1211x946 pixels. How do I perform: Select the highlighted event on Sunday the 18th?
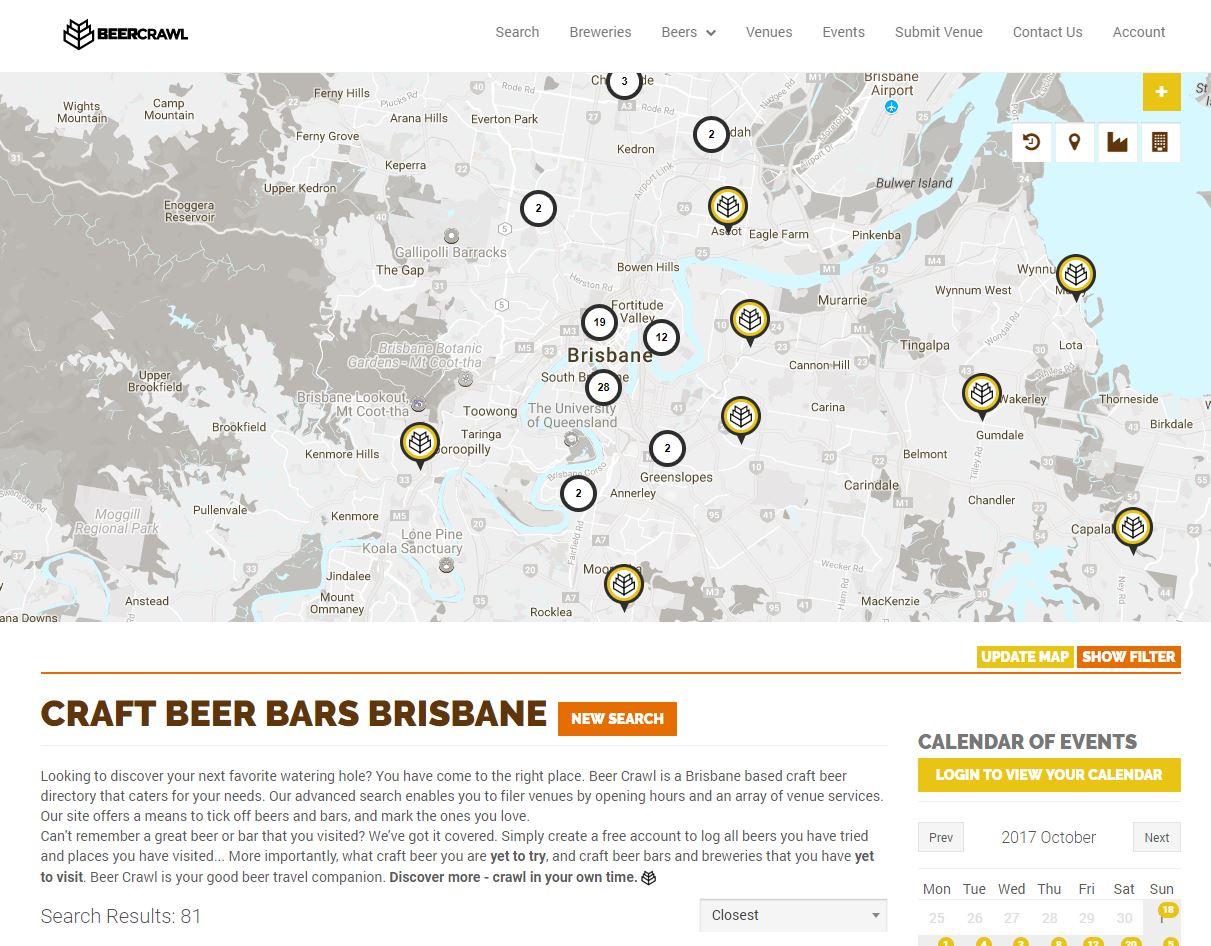point(1167,910)
